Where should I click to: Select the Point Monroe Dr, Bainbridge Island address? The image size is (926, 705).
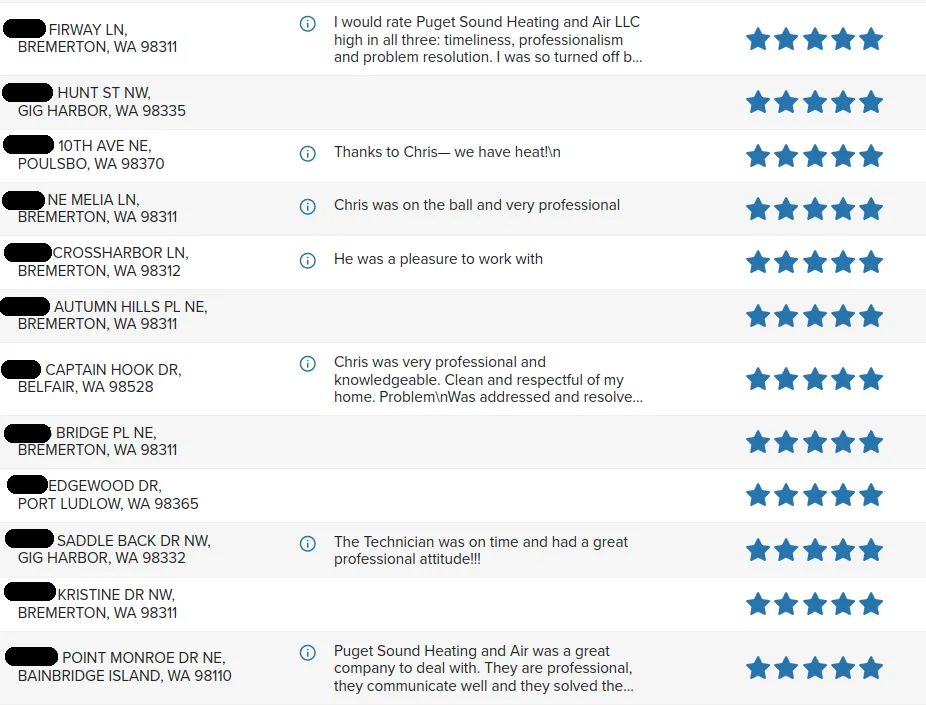124,667
